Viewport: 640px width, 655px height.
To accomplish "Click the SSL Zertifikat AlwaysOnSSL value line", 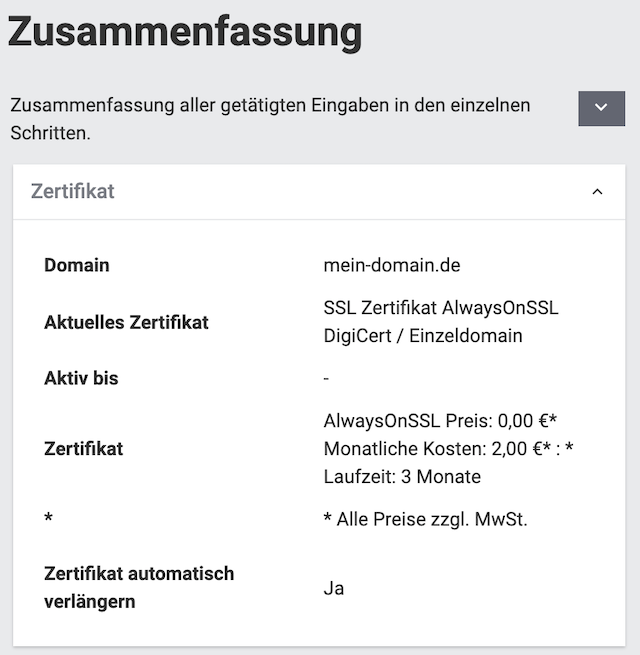I will [x=441, y=308].
